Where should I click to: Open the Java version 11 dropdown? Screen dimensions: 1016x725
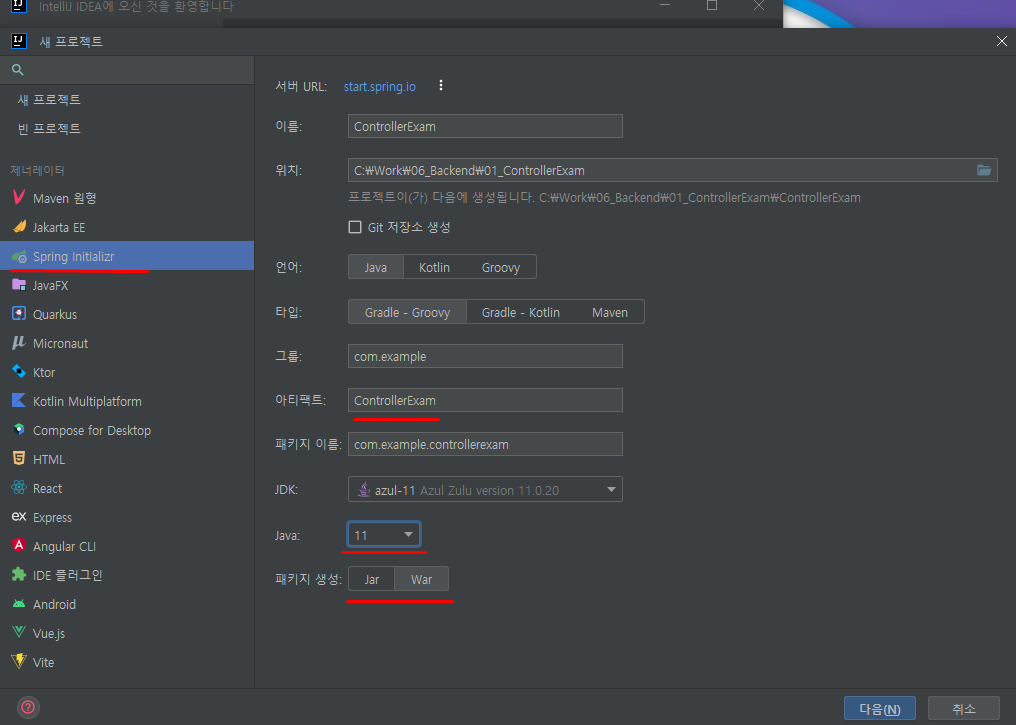tap(384, 535)
